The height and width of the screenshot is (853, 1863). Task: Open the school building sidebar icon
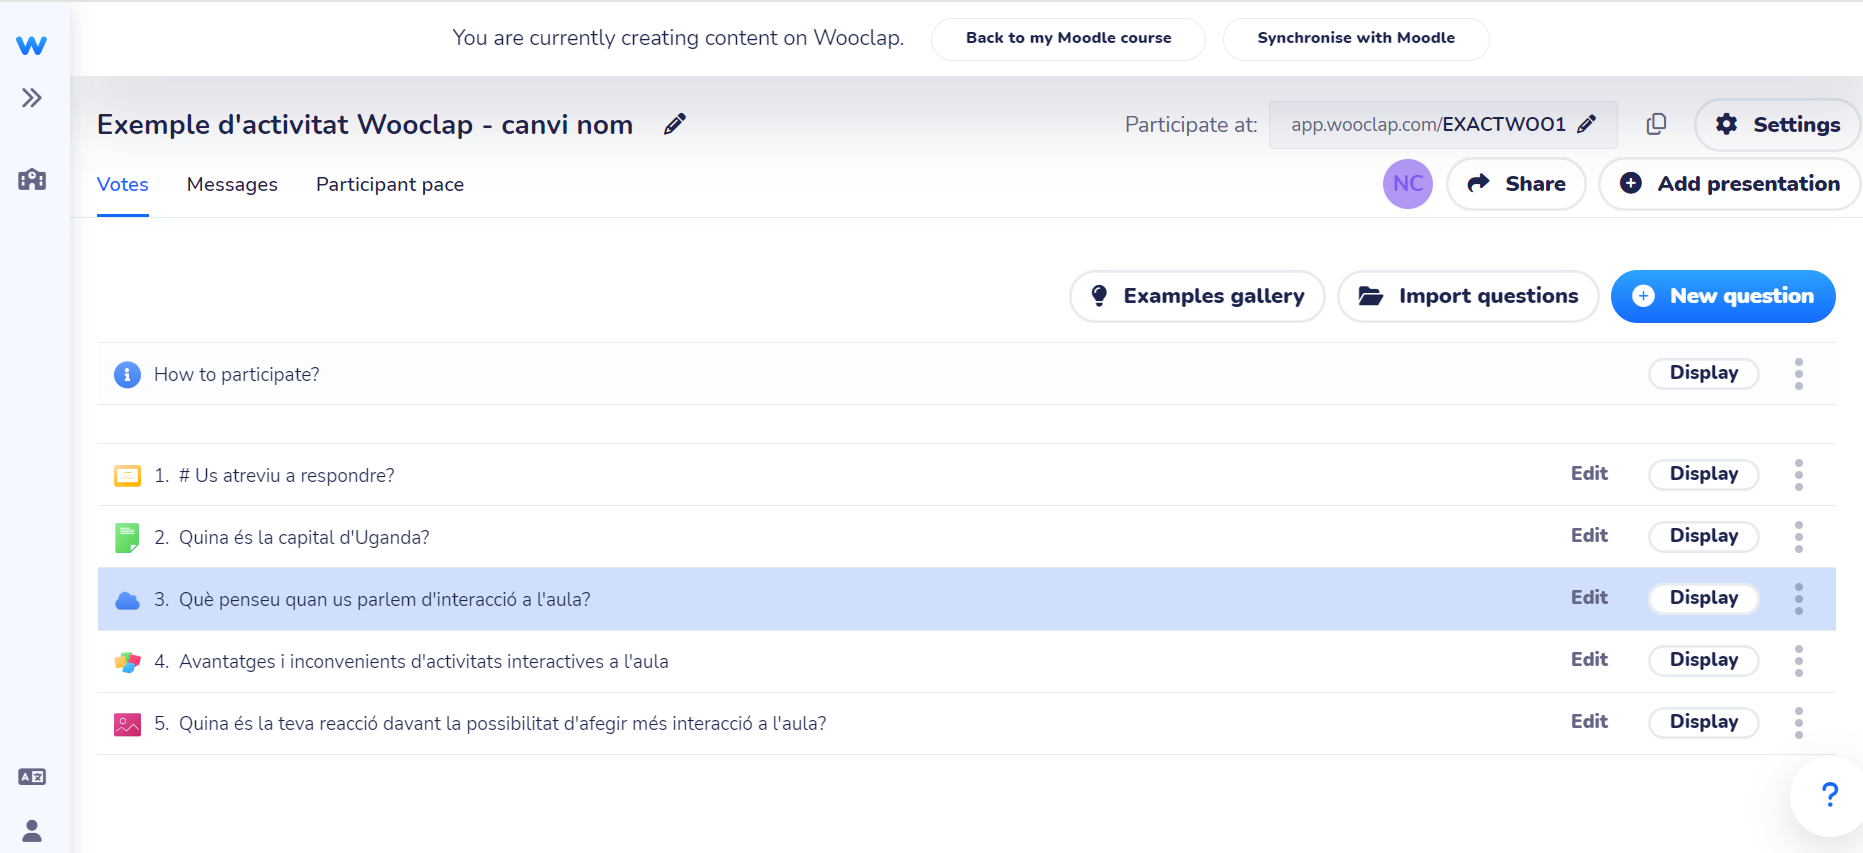tap(32, 180)
